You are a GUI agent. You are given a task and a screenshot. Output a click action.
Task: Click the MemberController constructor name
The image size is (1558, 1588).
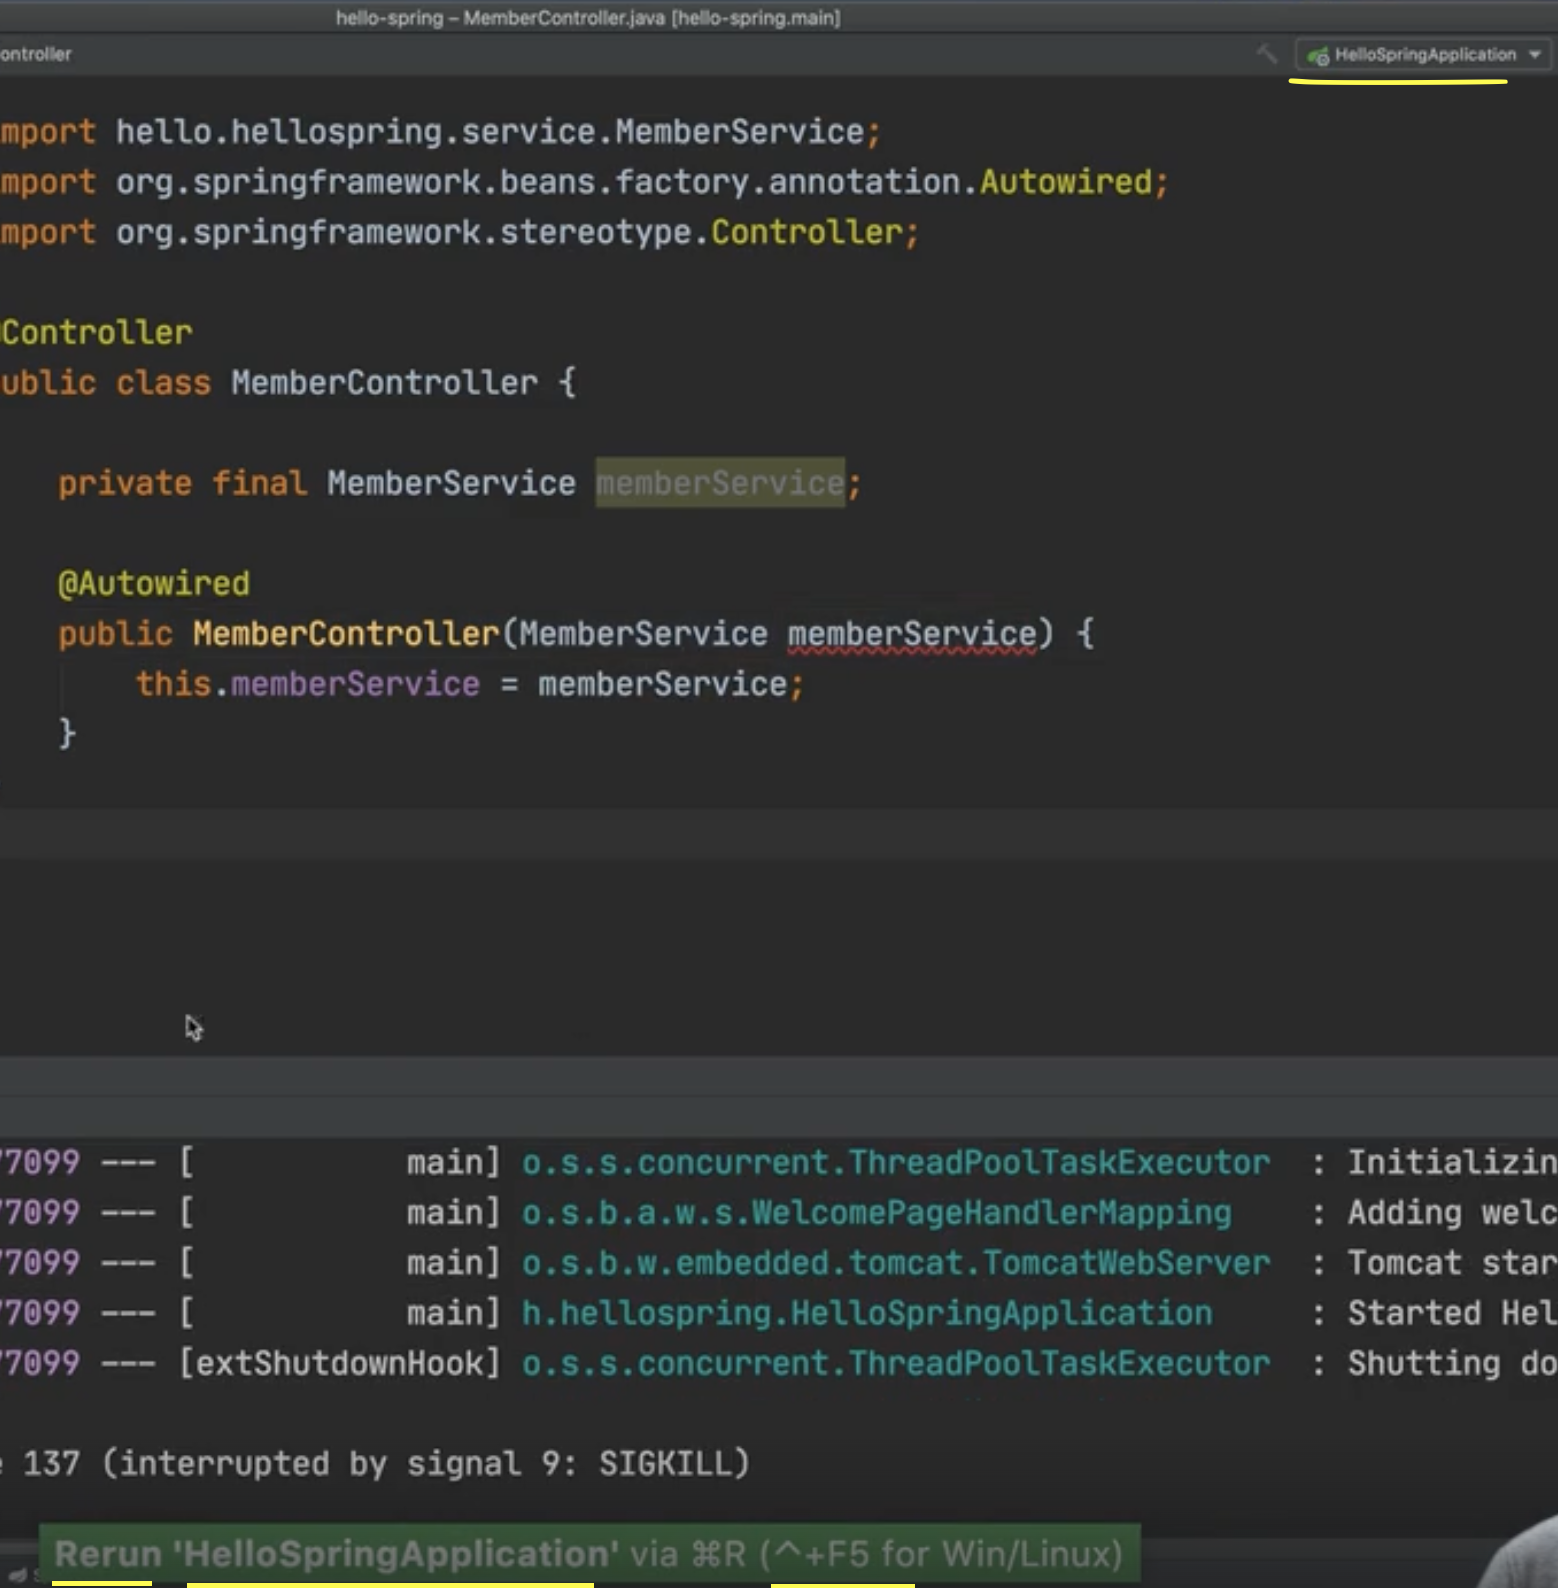pos(346,634)
